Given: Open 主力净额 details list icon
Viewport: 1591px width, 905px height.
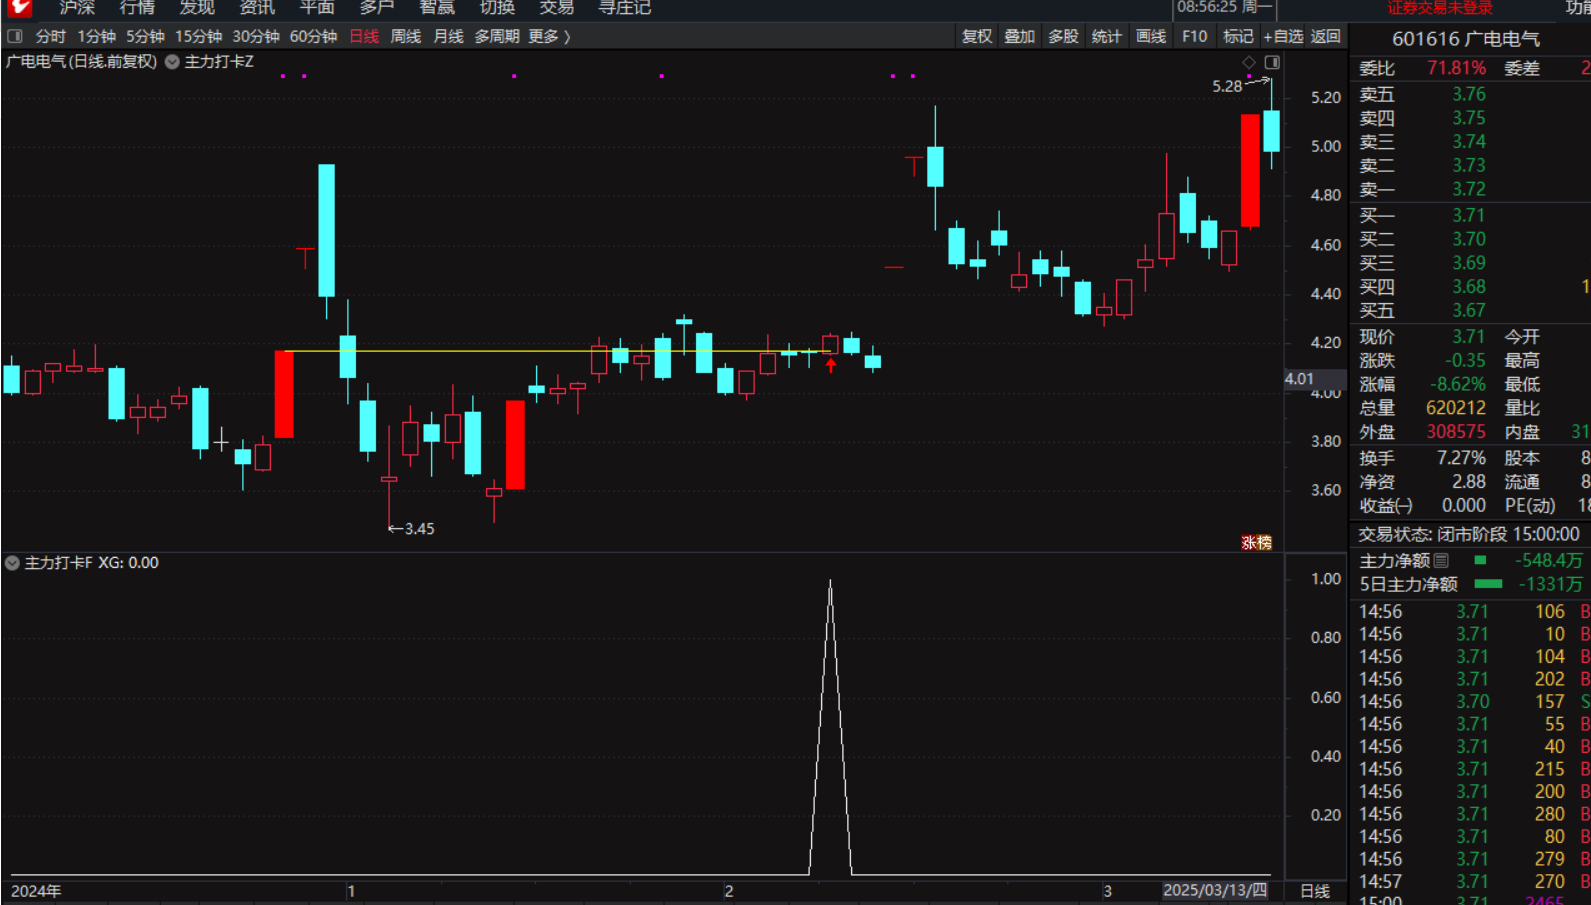Looking at the screenshot, I should click(1441, 561).
